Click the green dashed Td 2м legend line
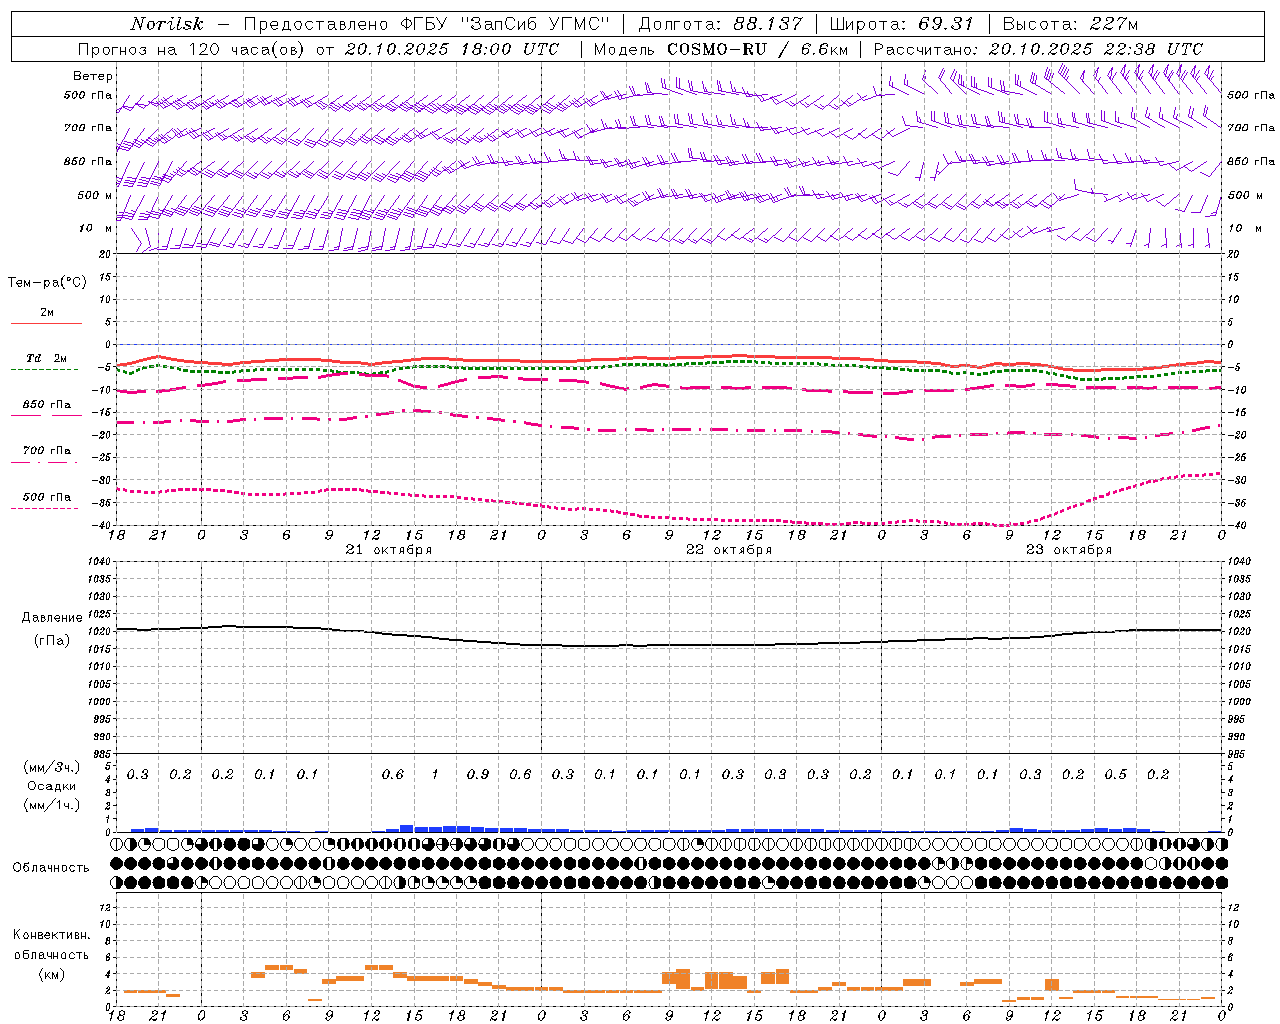This screenshot has height=1024, width=1280. pyautogui.click(x=46, y=369)
